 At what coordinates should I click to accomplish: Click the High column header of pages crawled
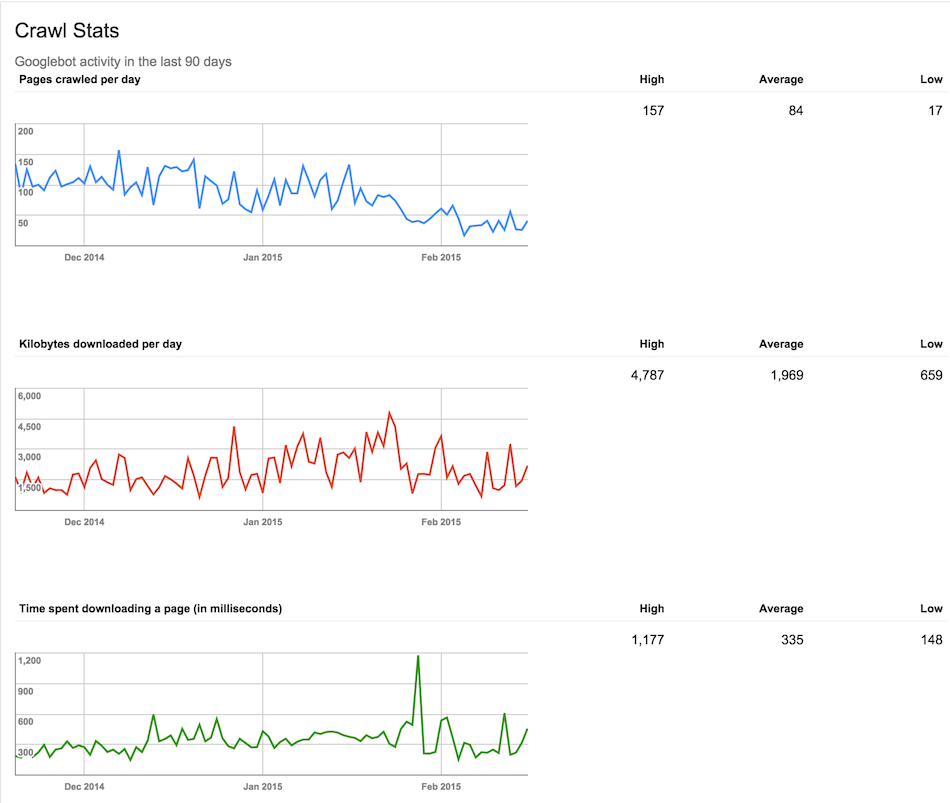point(652,79)
